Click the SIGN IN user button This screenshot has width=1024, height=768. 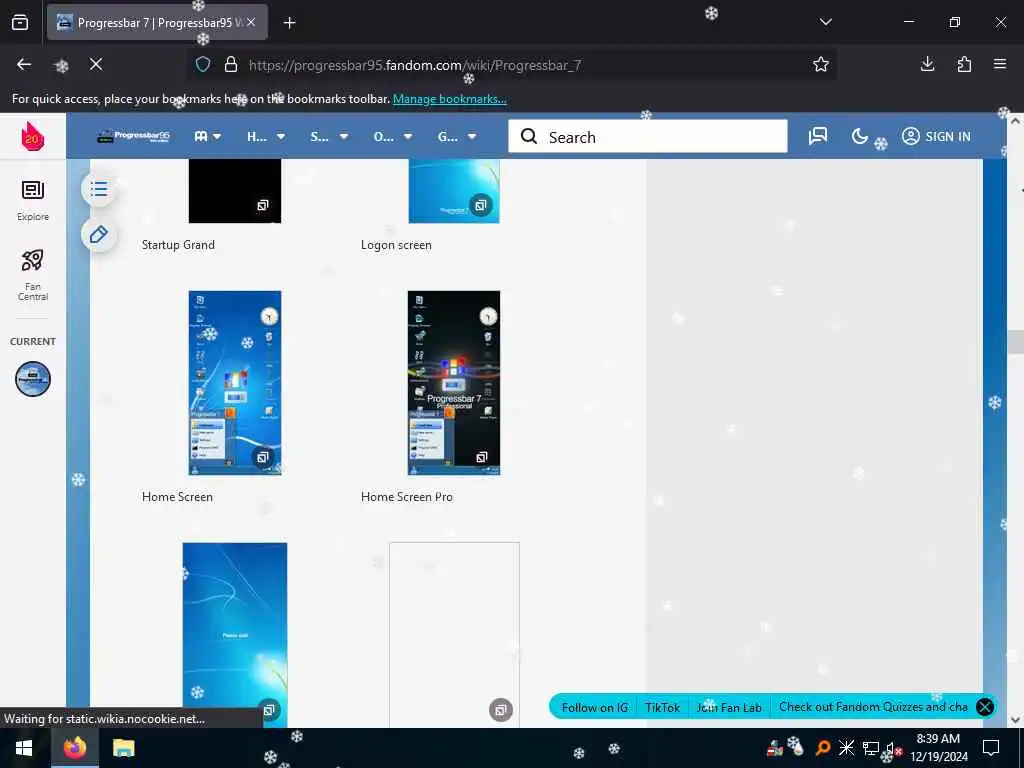(x=936, y=136)
